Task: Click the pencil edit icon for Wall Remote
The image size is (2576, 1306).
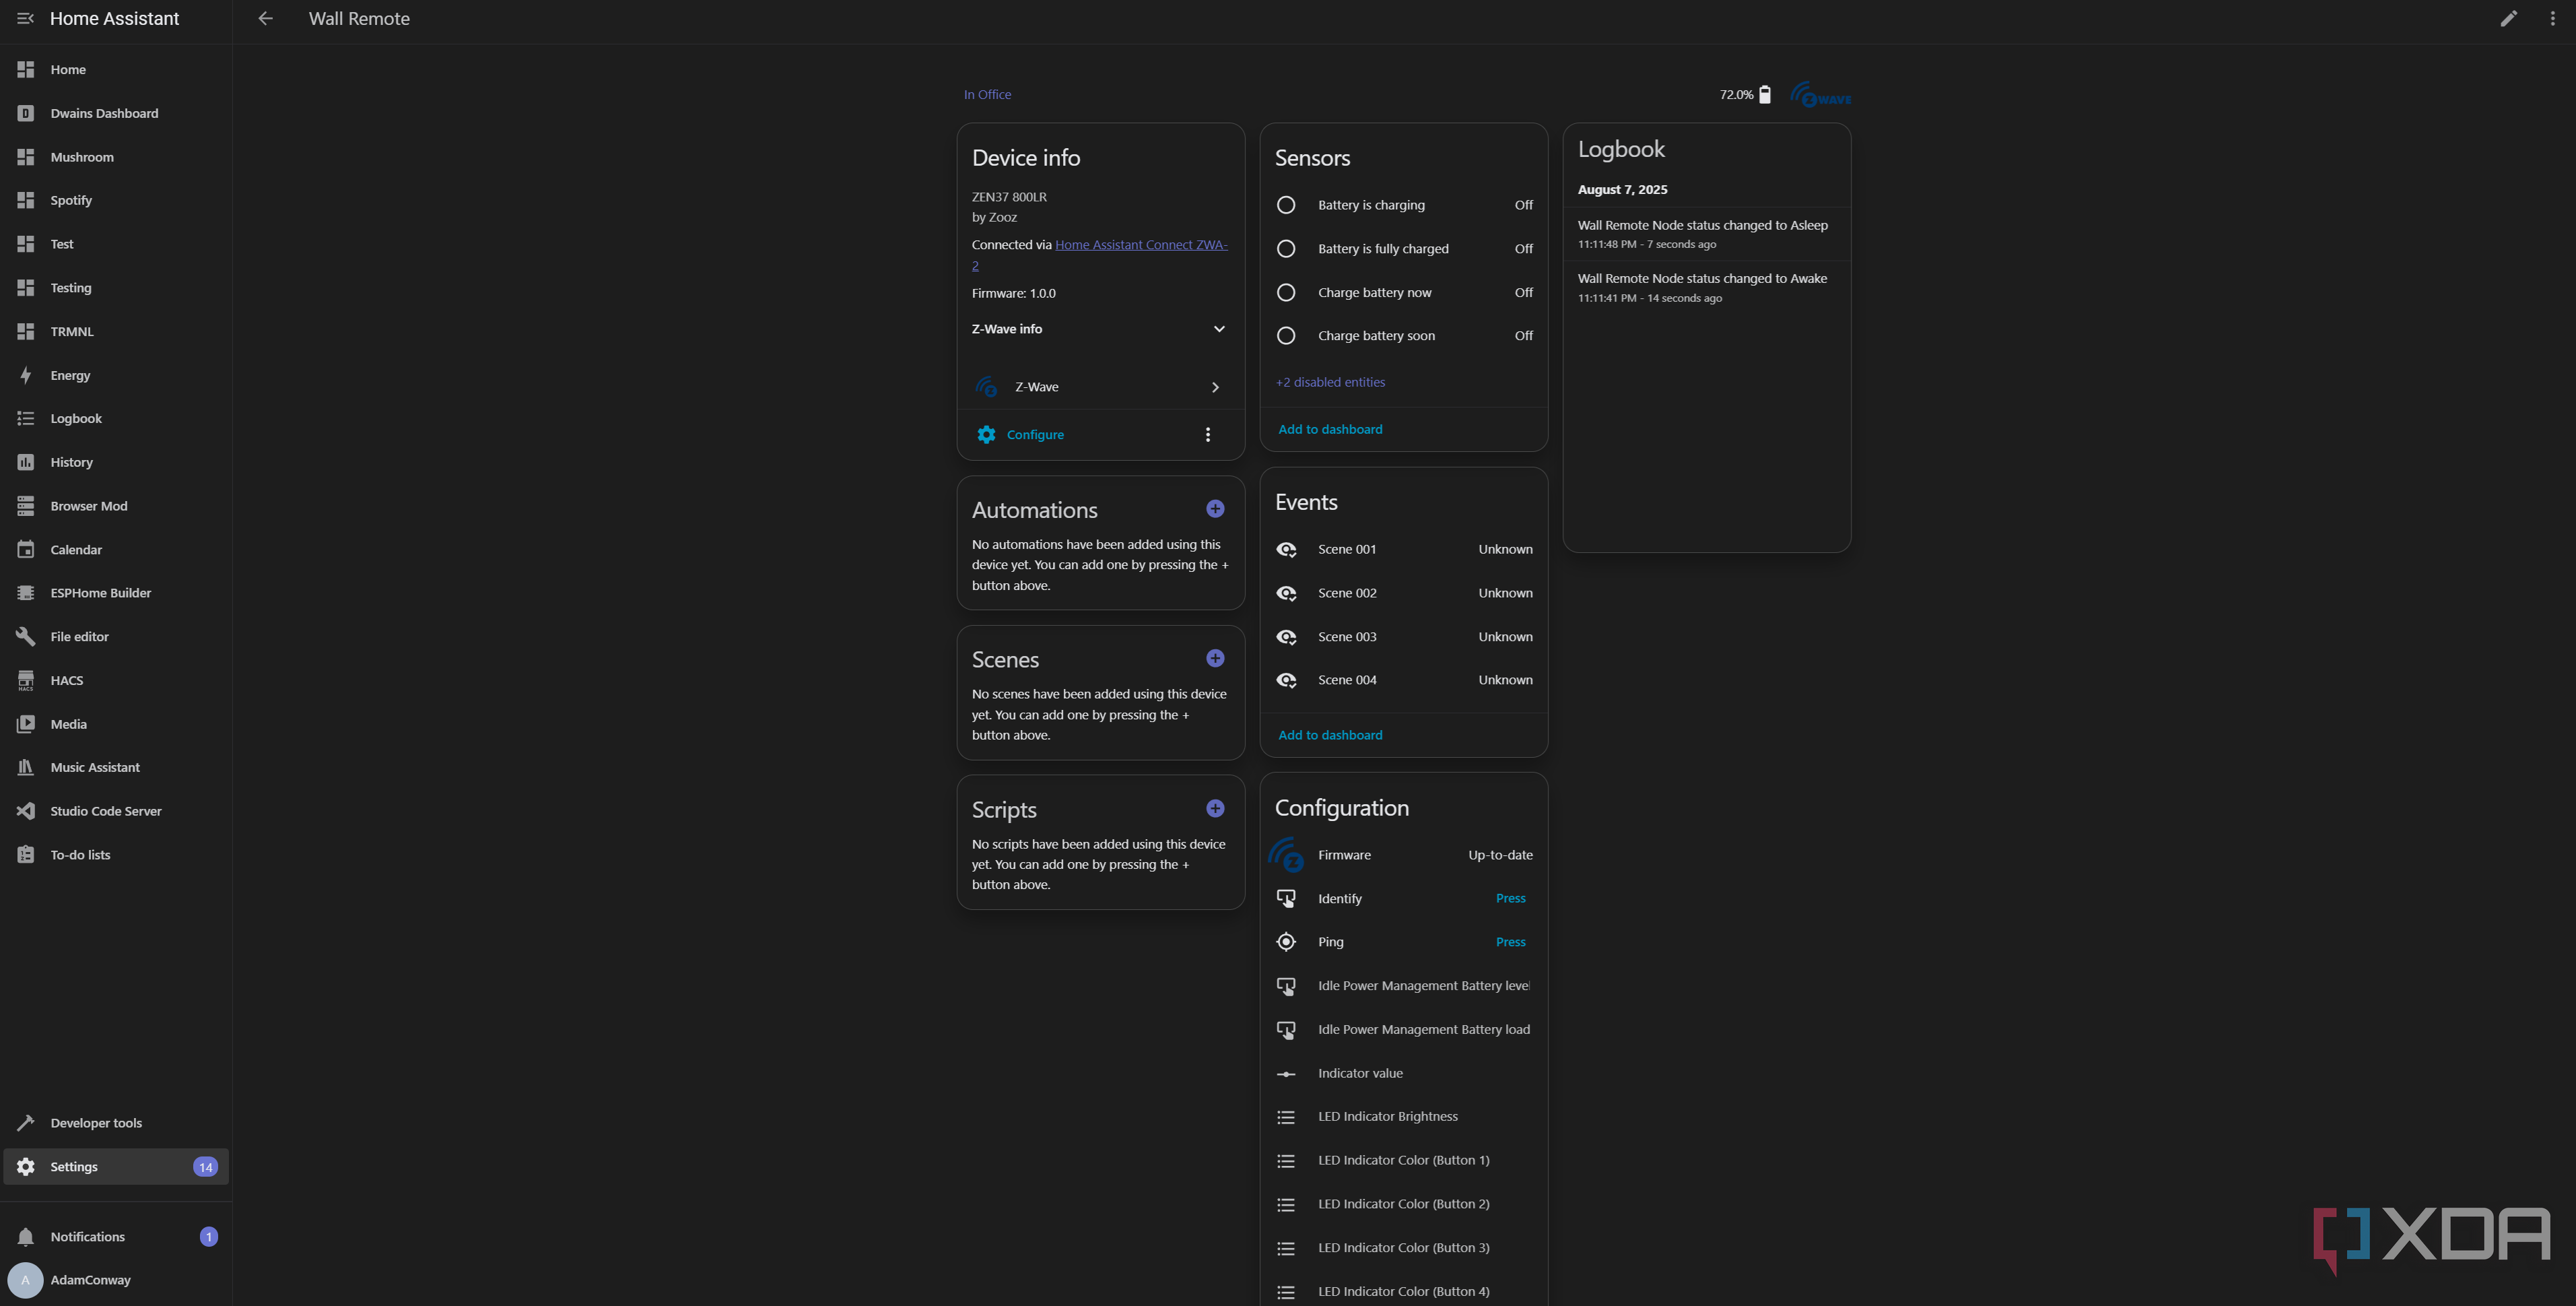Action: 2508,18
